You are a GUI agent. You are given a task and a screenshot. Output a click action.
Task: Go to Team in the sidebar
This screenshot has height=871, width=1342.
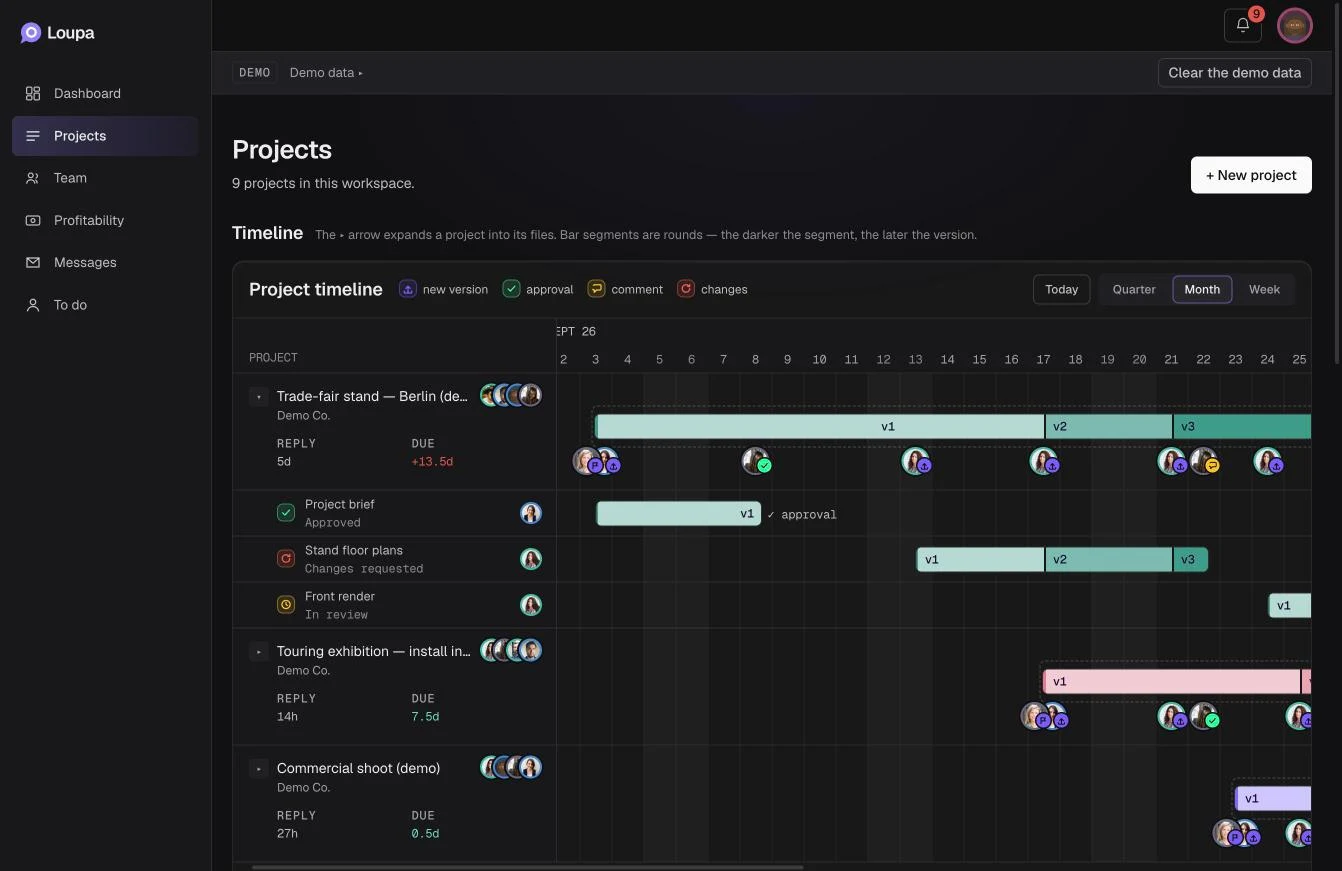[x=105, y=178]
